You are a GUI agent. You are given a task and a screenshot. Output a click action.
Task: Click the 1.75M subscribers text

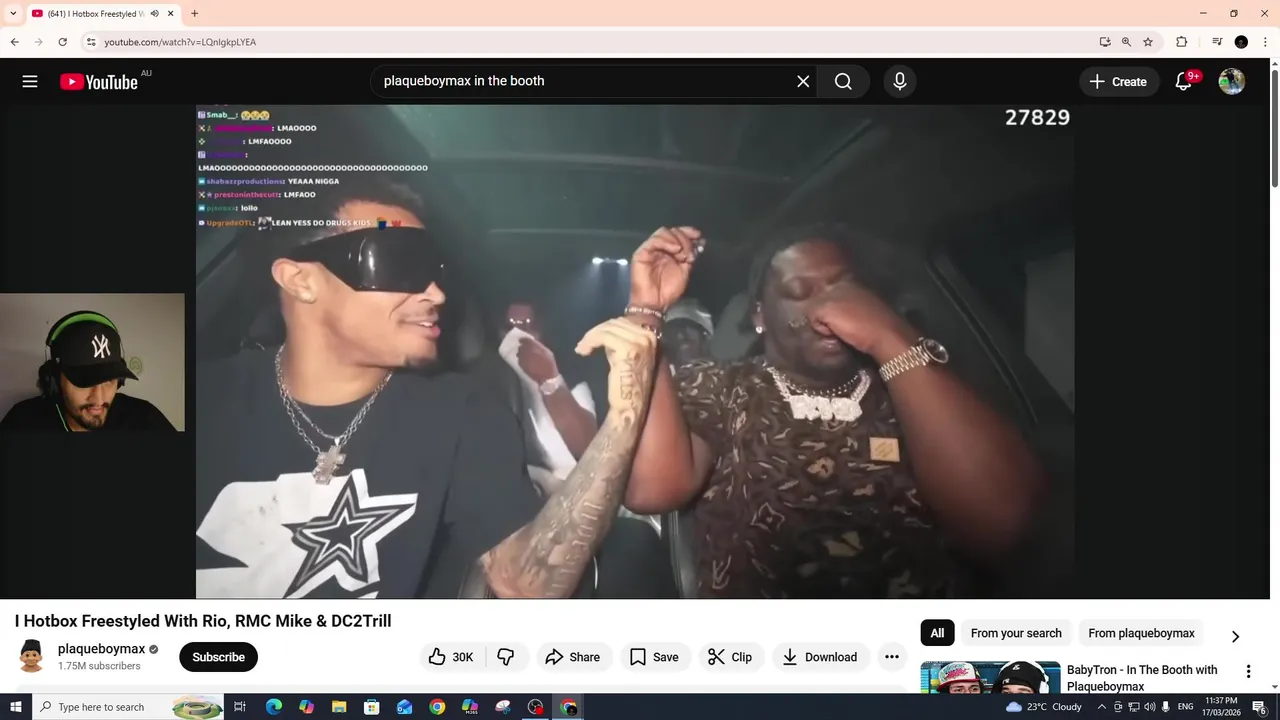[99, 666]
